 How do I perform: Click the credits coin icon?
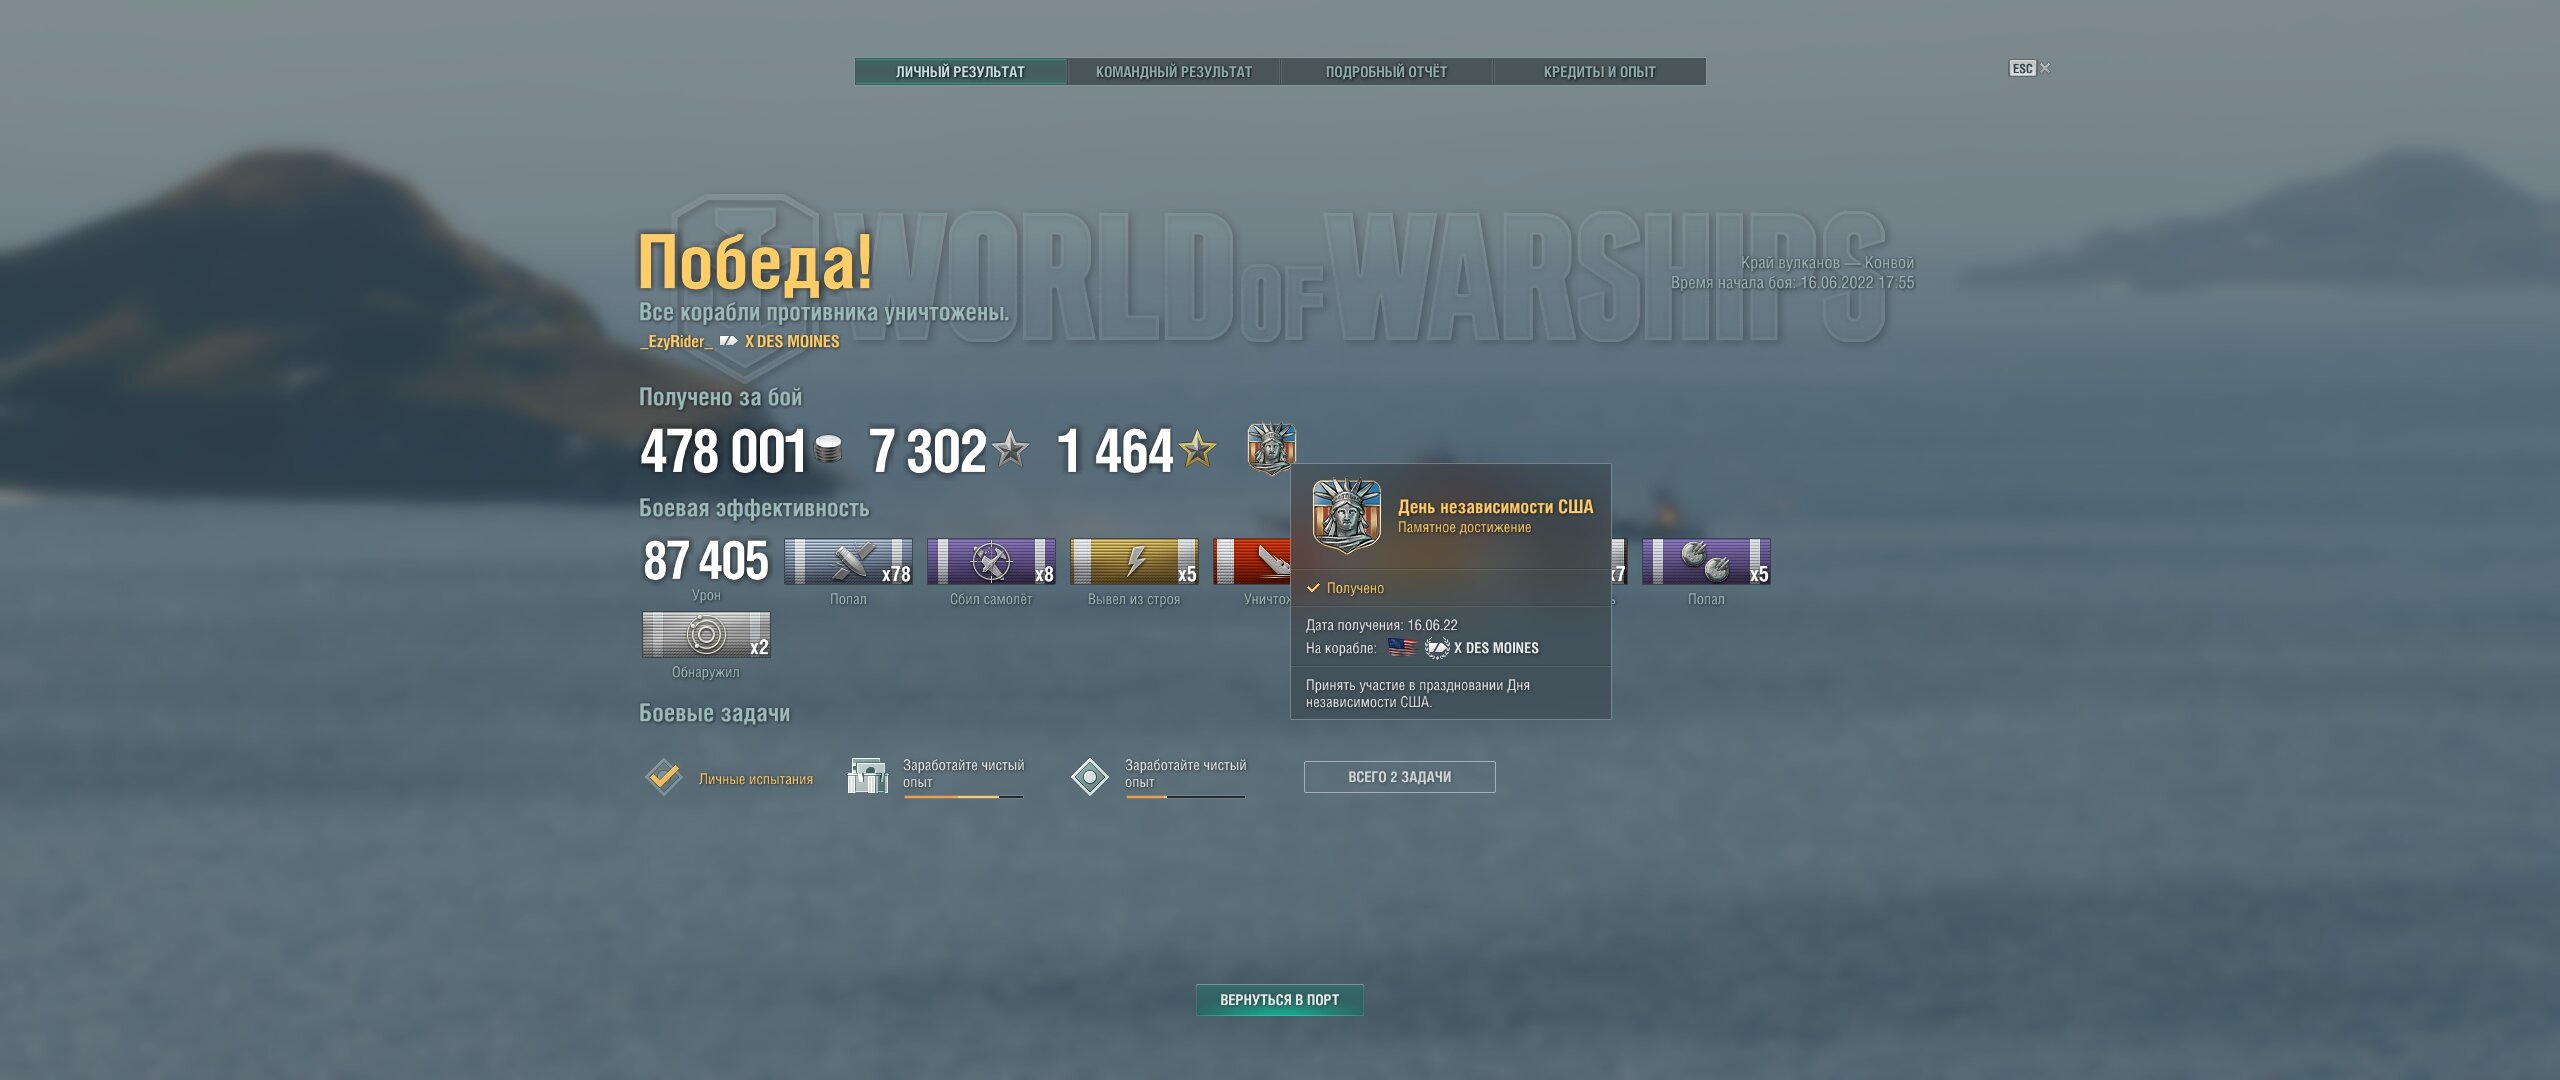[x=828, y=450]
